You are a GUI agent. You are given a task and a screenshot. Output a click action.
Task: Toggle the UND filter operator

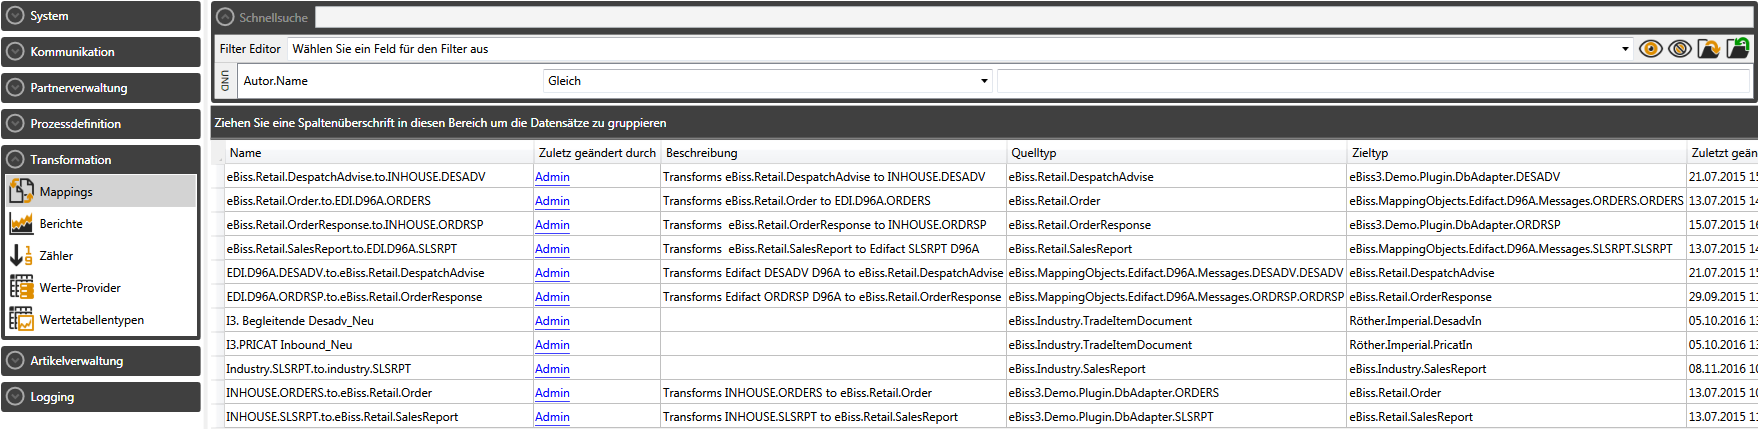point(225,81)
